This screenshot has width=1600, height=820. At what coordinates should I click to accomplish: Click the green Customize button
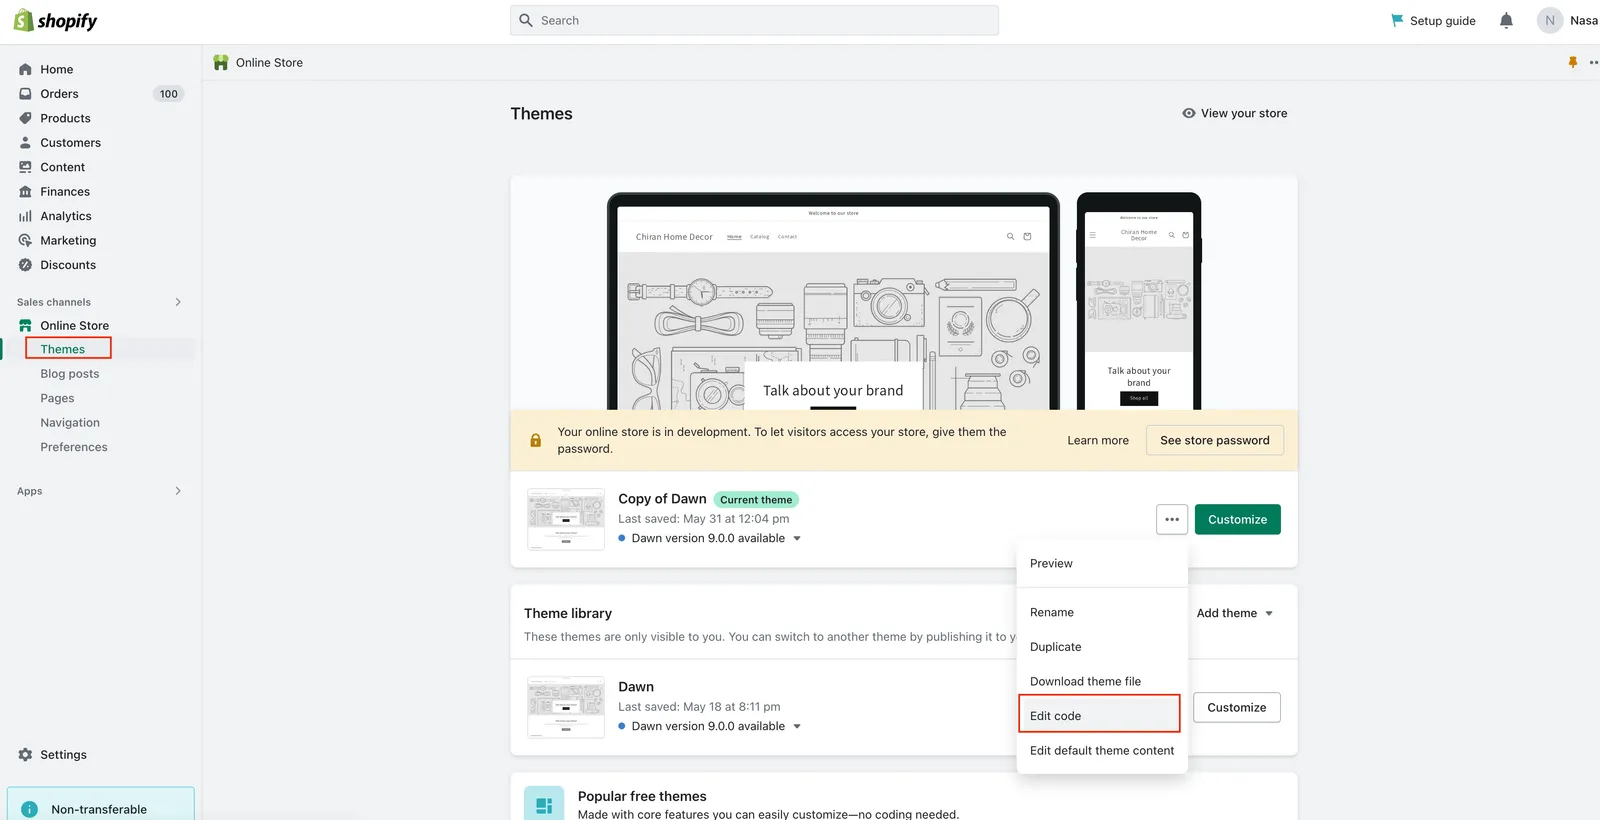(1237, 519)
